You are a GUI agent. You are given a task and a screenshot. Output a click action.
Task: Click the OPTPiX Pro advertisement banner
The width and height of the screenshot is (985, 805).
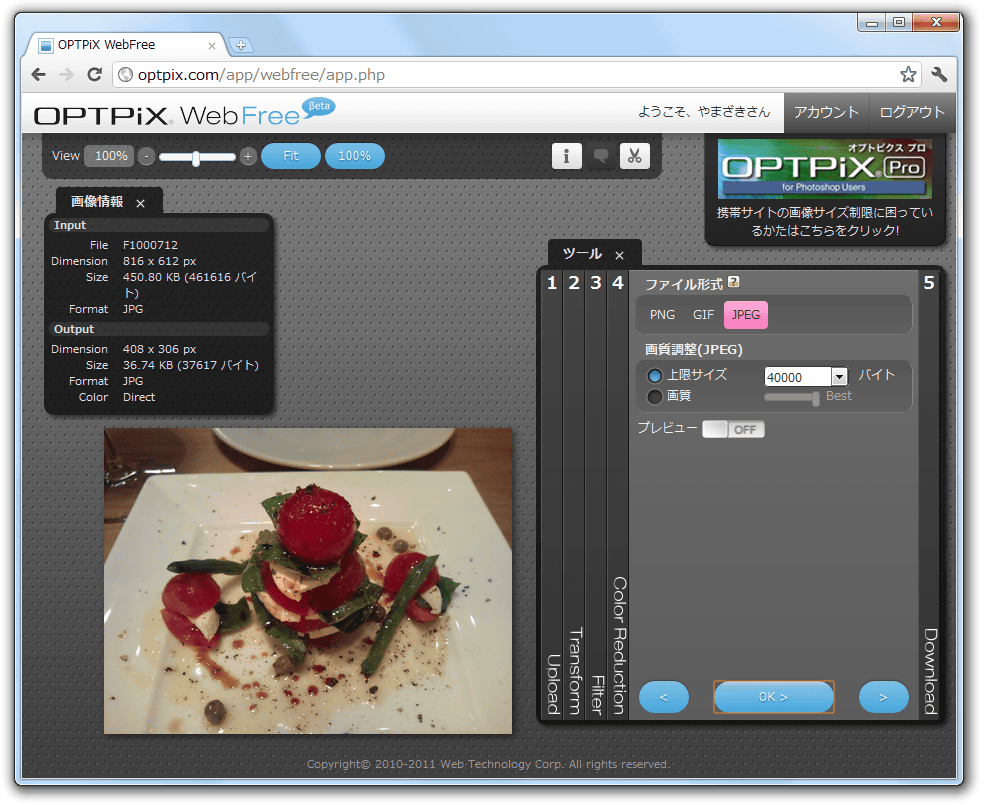[825, 169]
